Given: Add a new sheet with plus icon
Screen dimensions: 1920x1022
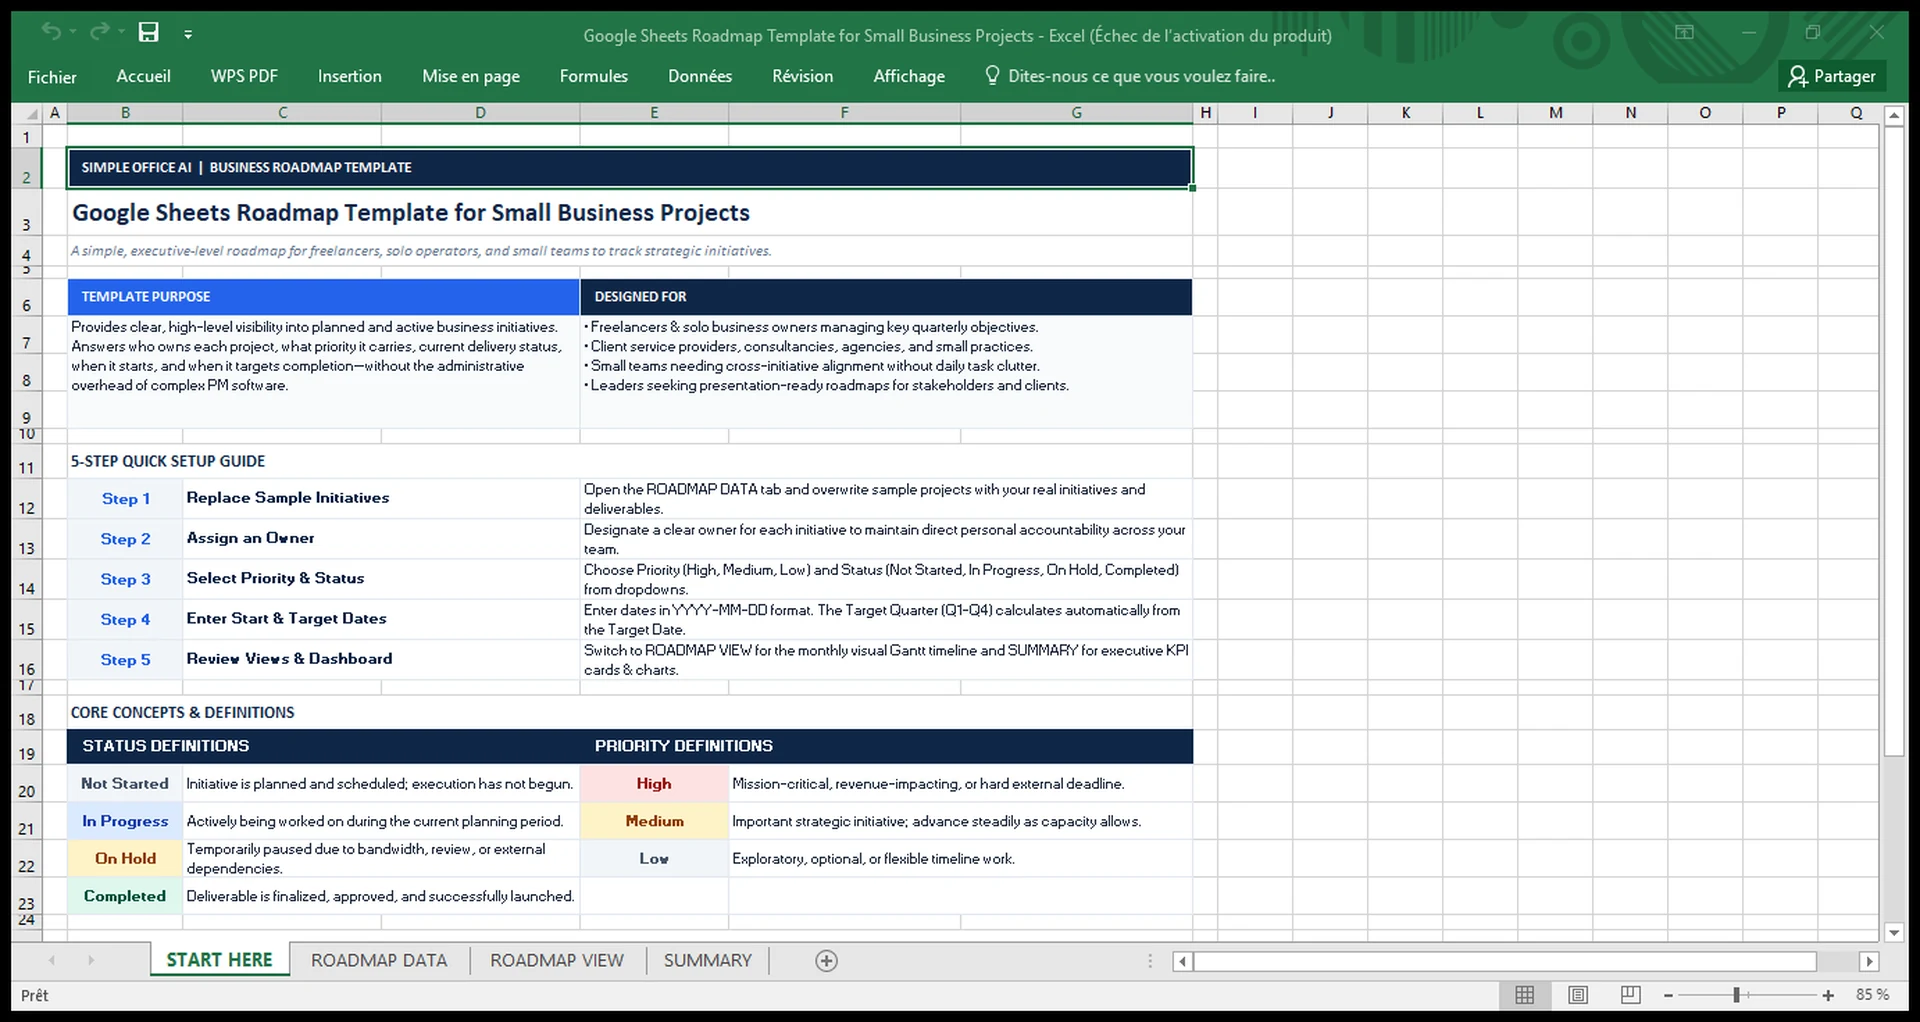Looking at the screenshot, I should click(x=826, y=961).
